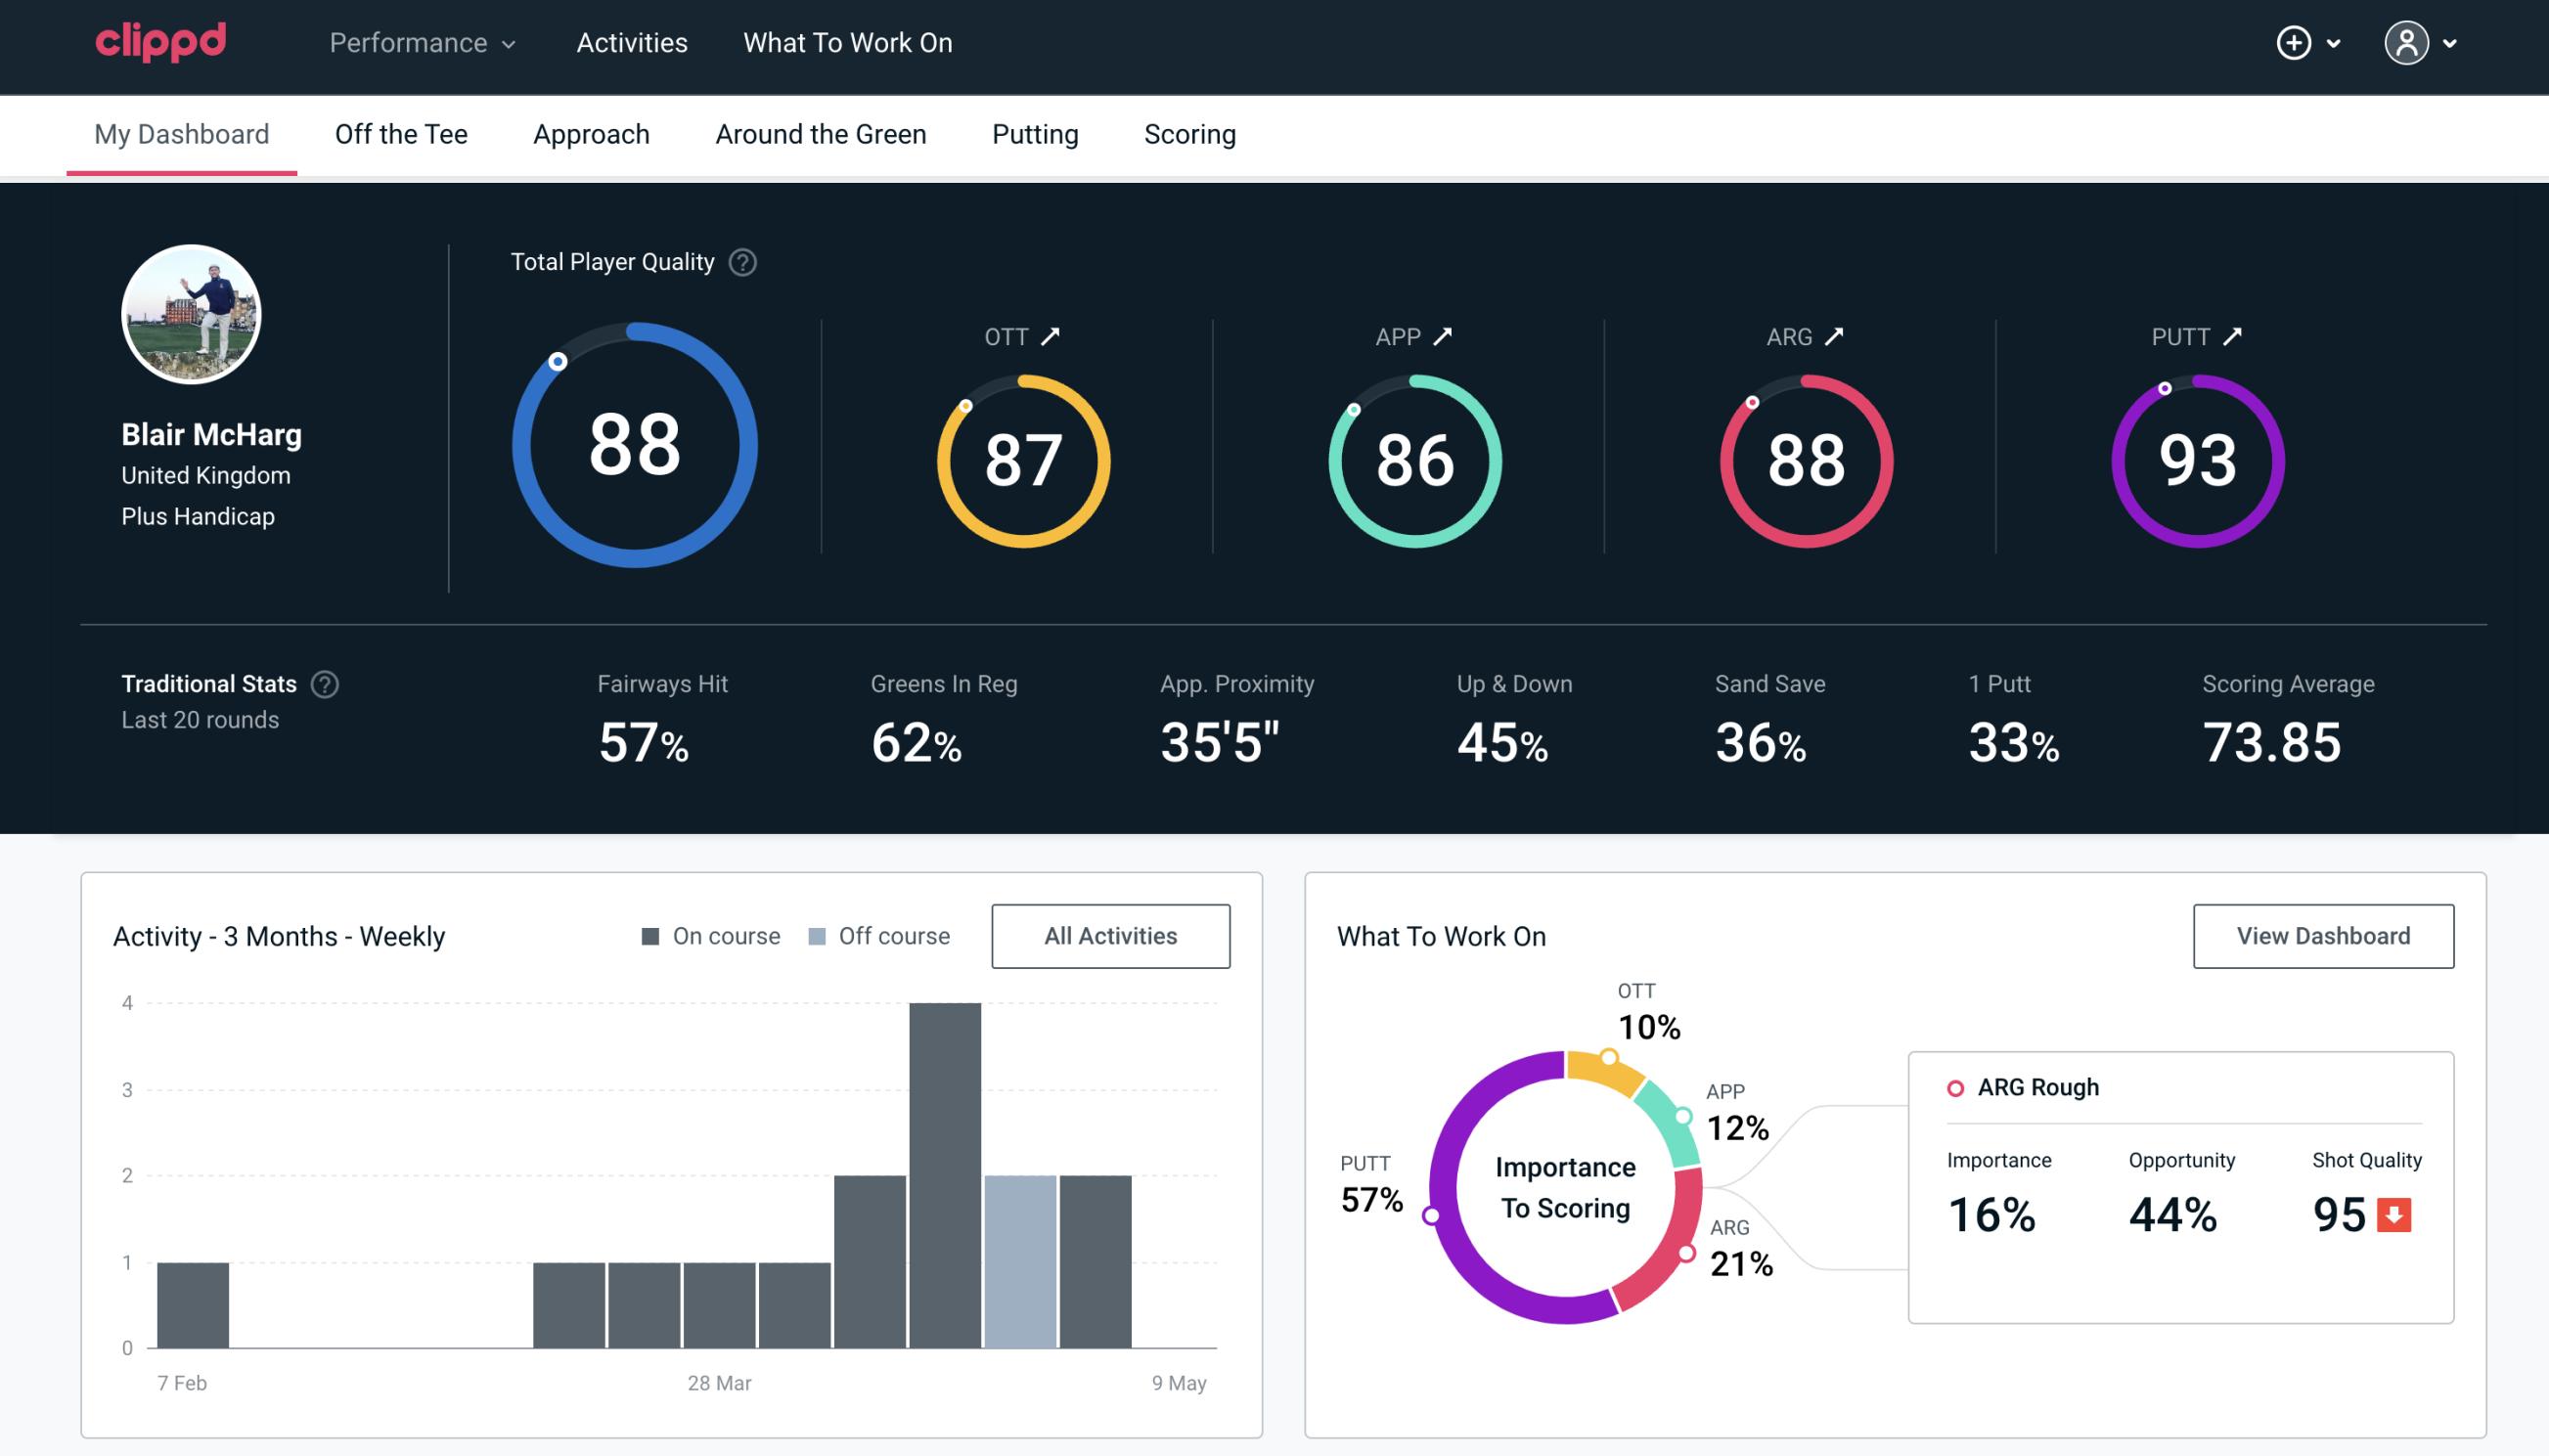The height and width of the screenshot is (1456, 2549).
Task: Click the player profile photo thumbnail
Action: tap(193, 315)
